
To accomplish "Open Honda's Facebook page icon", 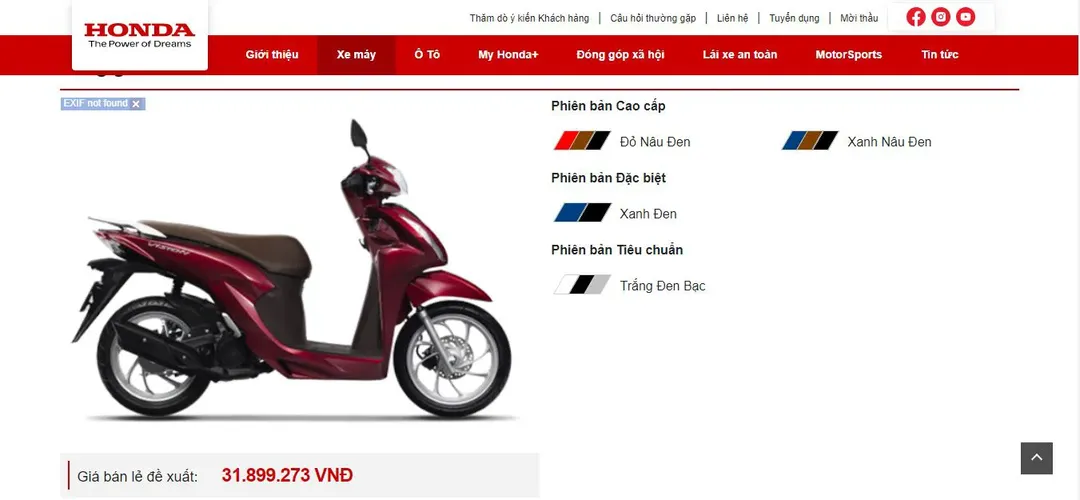I will coord(915,17).
